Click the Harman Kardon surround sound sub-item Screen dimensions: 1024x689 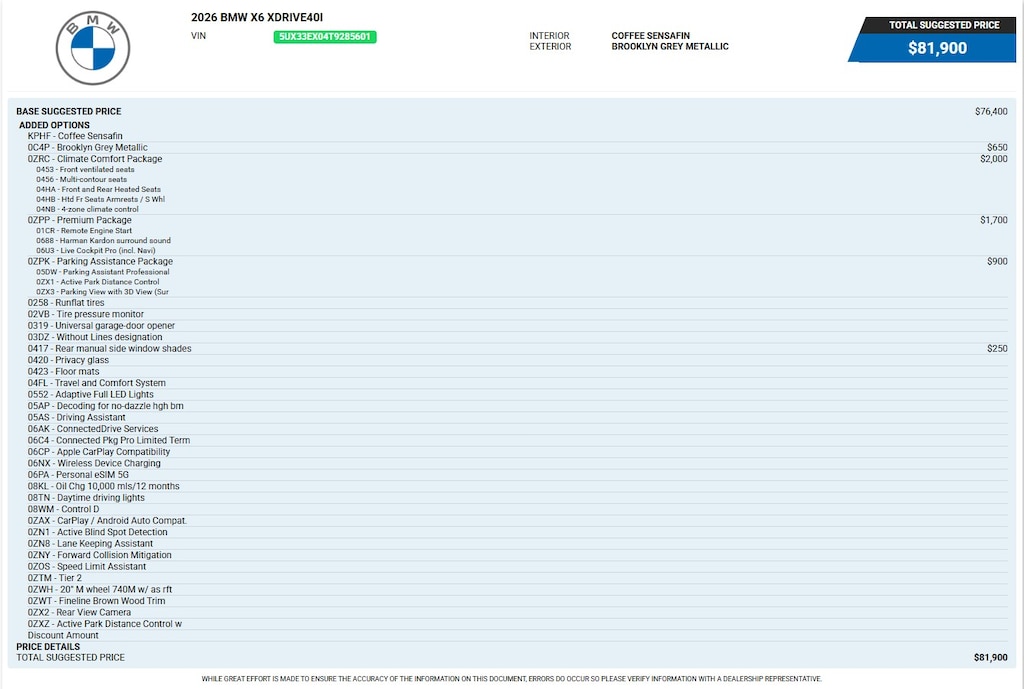click(103, 240)
